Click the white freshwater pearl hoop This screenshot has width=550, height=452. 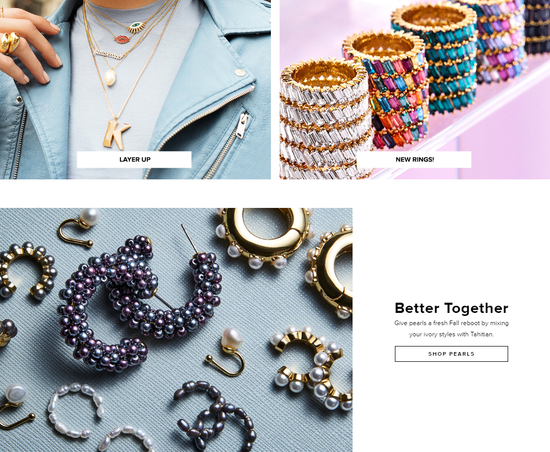tap(76, 410)
